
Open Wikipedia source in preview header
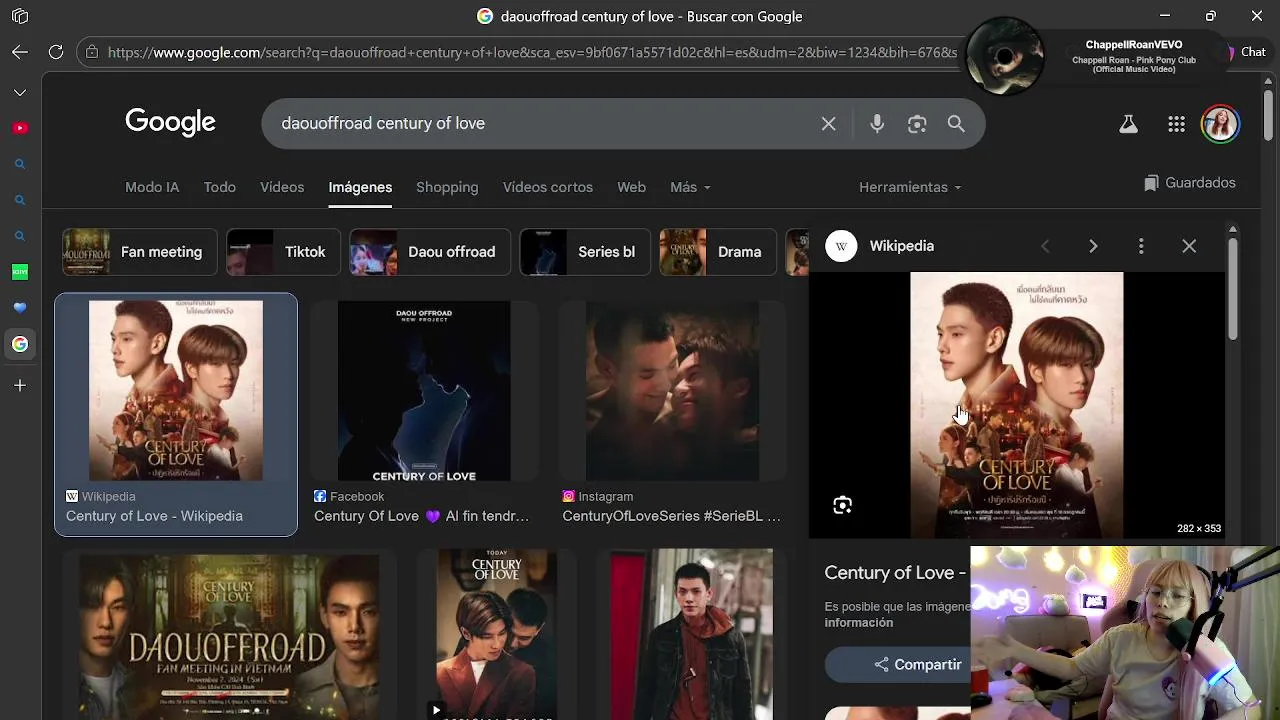coord(880,246)
